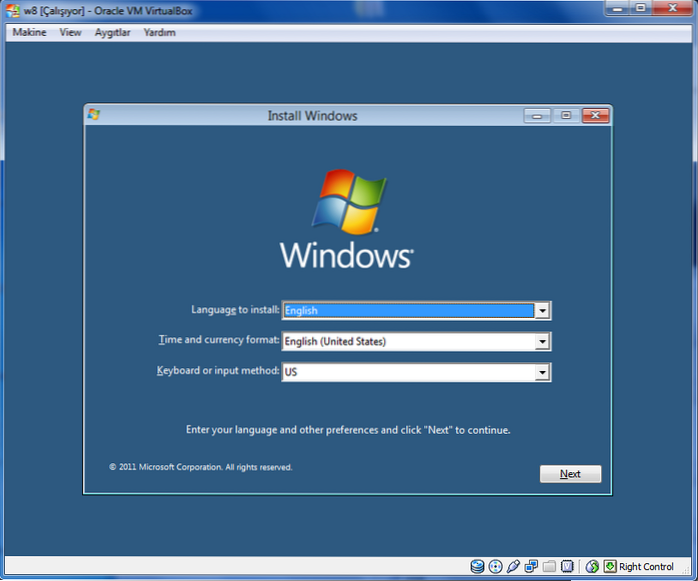Click the Right Control host key label

pyautogui.click(x=646, y=567)
